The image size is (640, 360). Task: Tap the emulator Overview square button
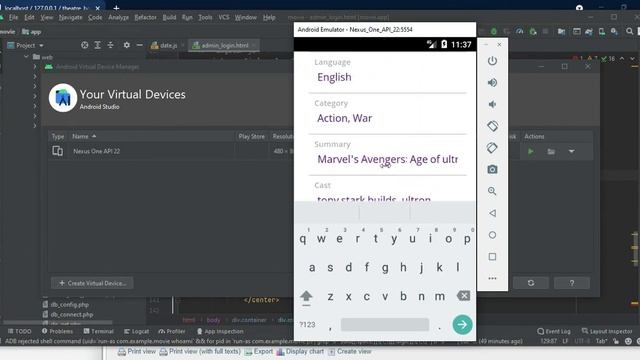492,257
